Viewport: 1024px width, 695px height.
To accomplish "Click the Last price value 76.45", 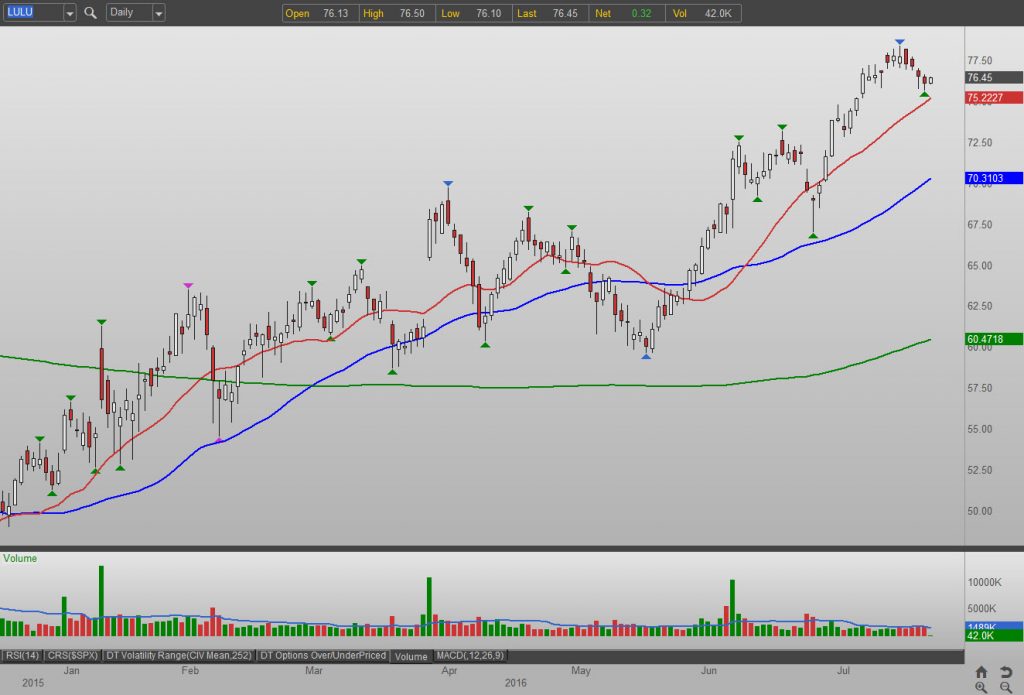I will [x=565, y=13].
